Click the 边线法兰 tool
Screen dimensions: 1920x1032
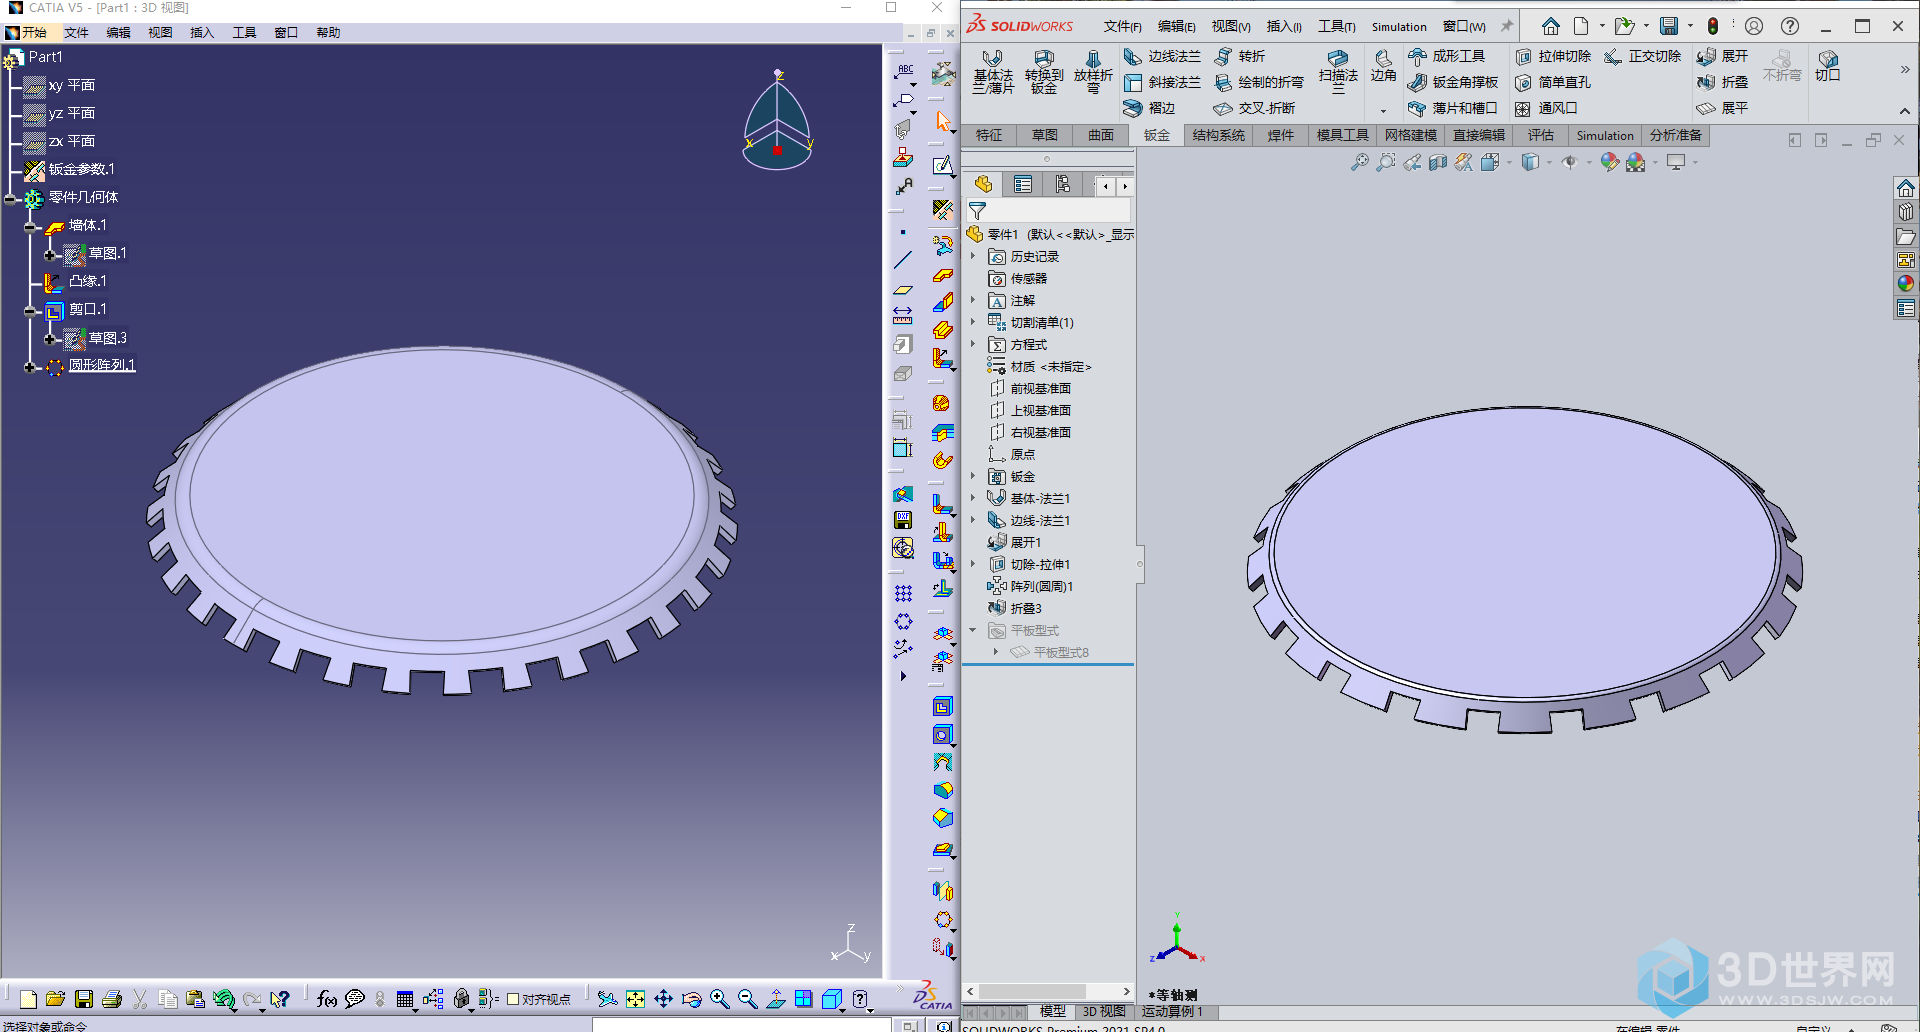[x=1162, y=57]
